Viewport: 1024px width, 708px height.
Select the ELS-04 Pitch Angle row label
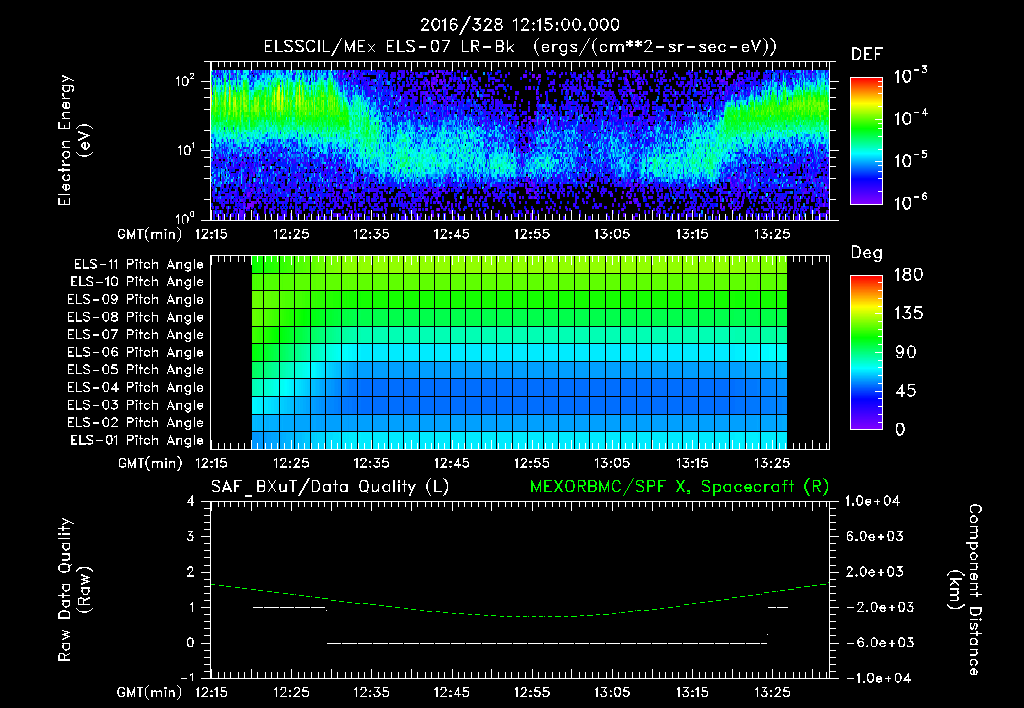click(x=136, y=387)
